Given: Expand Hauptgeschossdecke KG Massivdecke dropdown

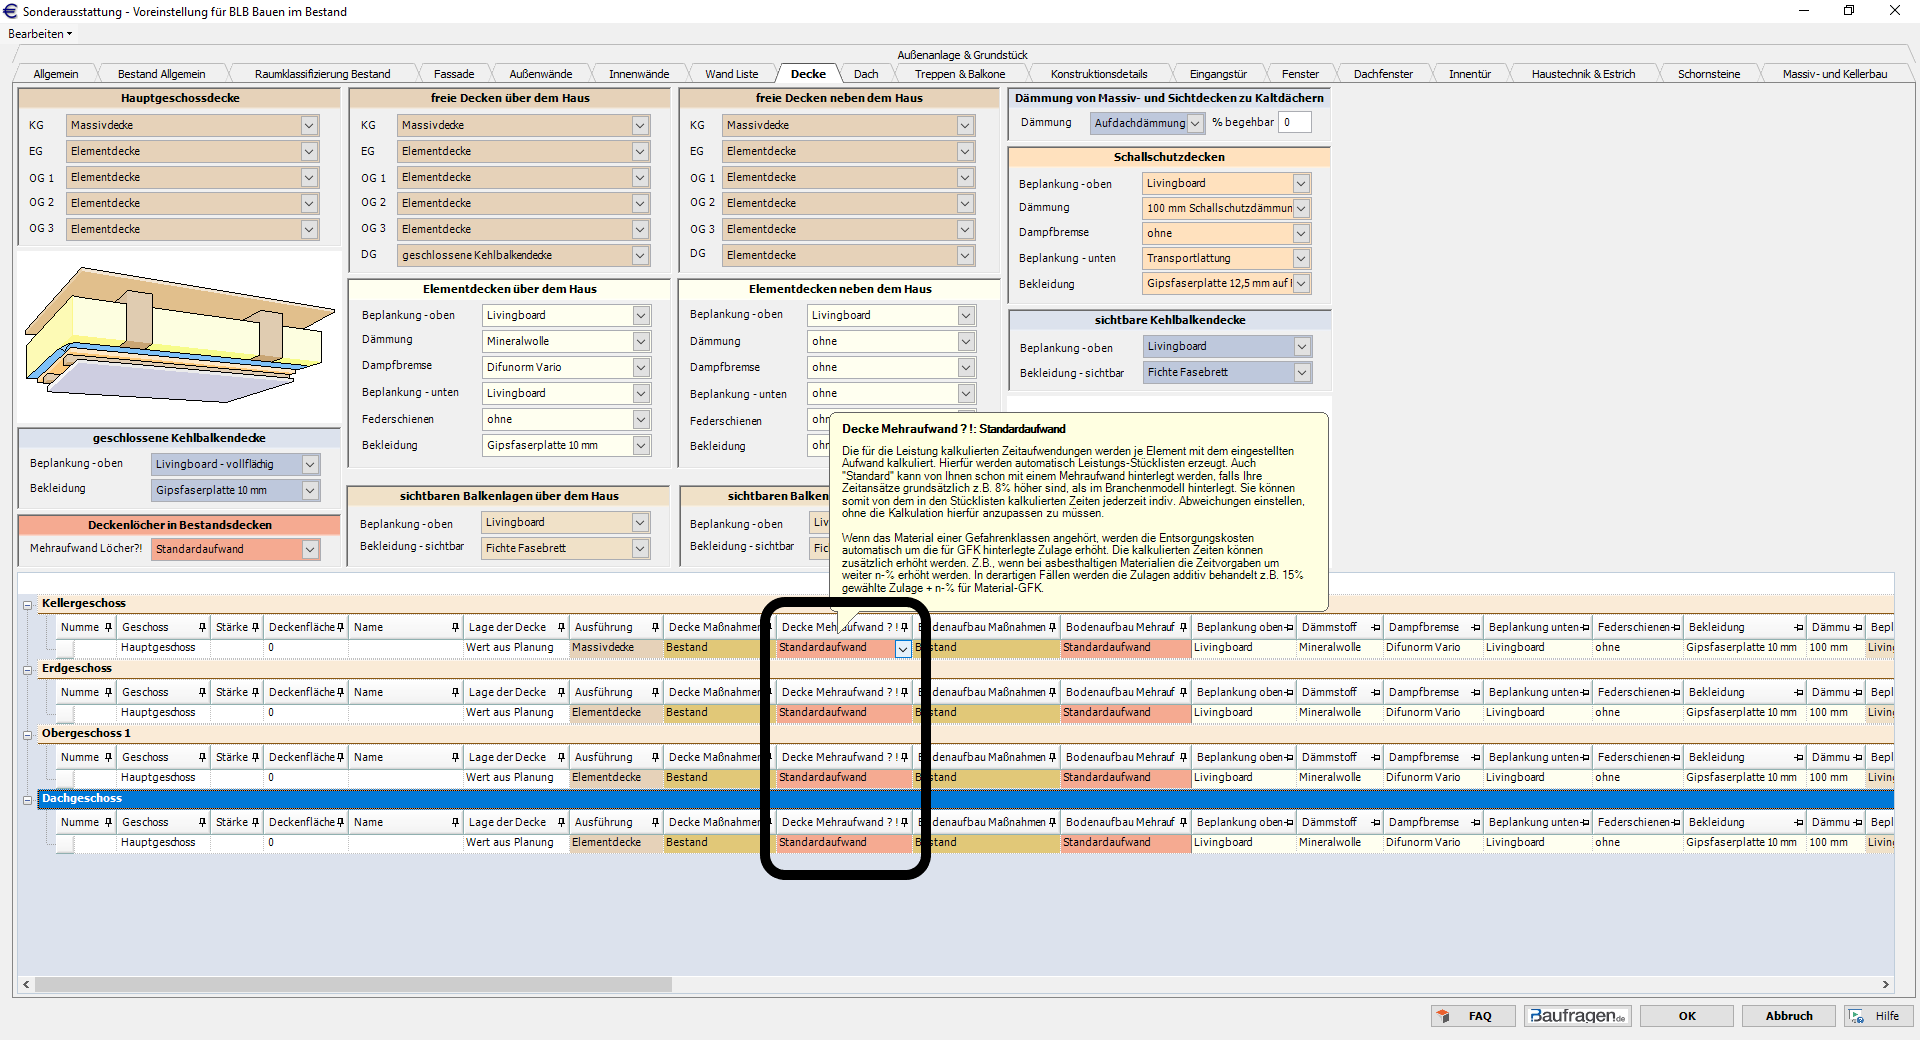Looking at the screenshot, I should (x=309, y=126).
